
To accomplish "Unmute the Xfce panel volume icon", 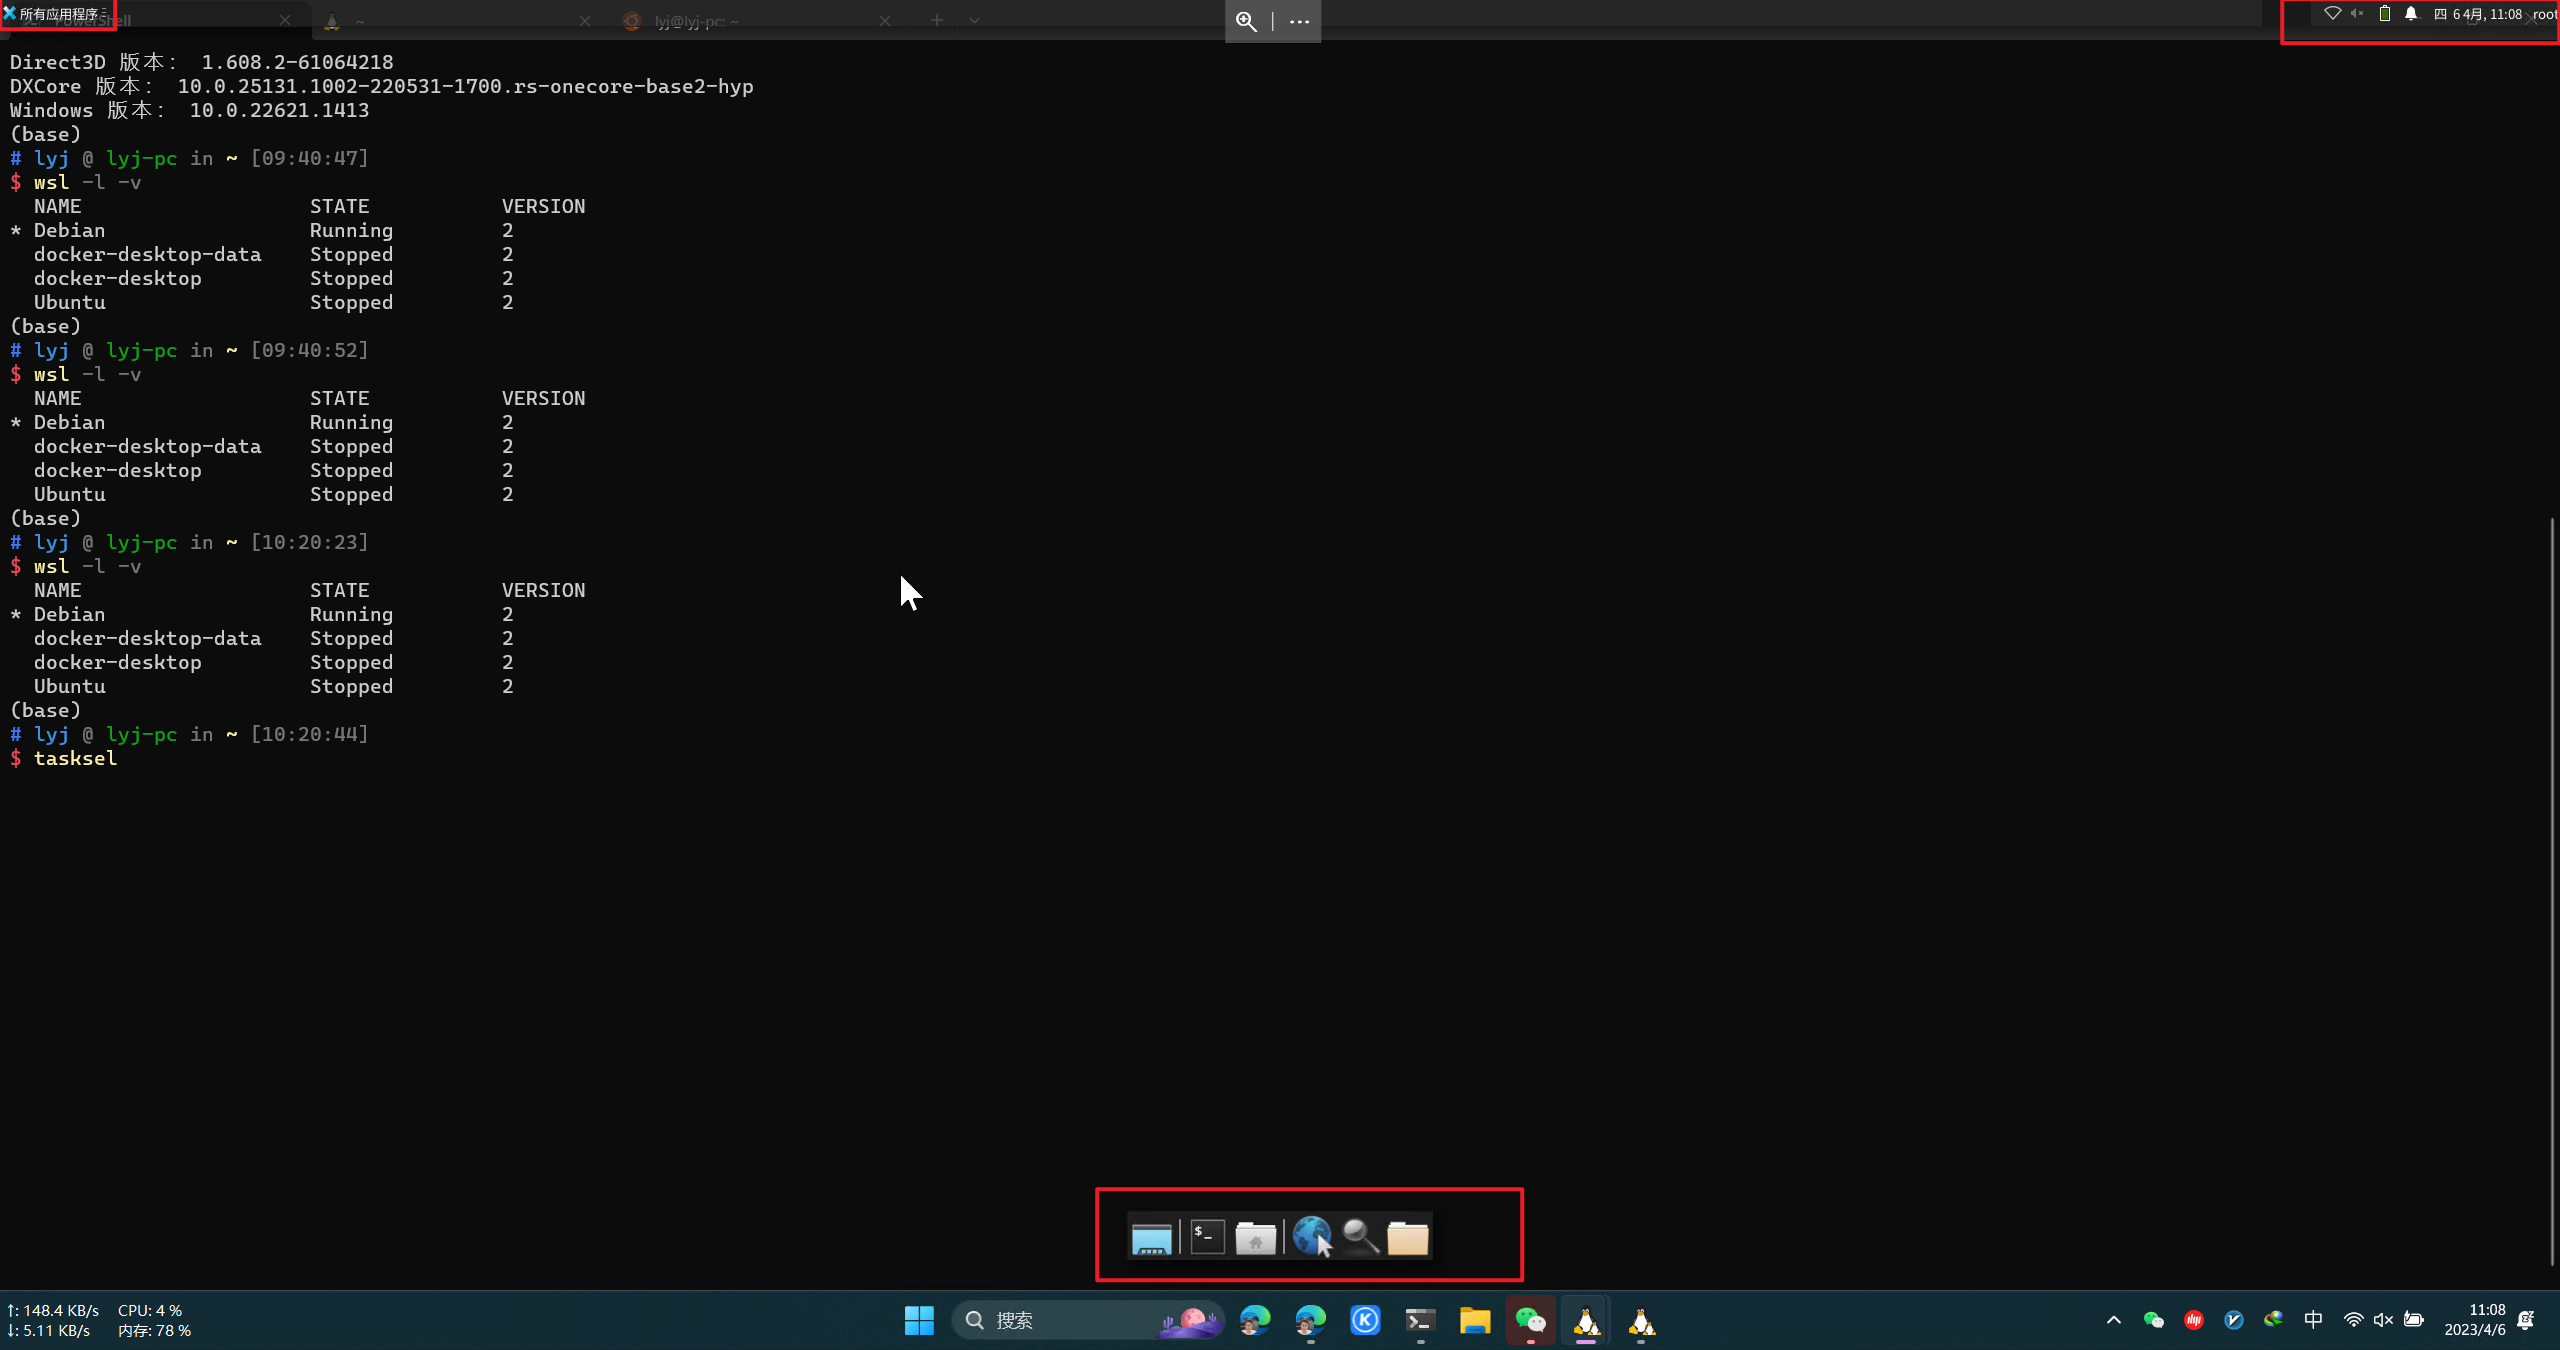I will (2358, 14).
